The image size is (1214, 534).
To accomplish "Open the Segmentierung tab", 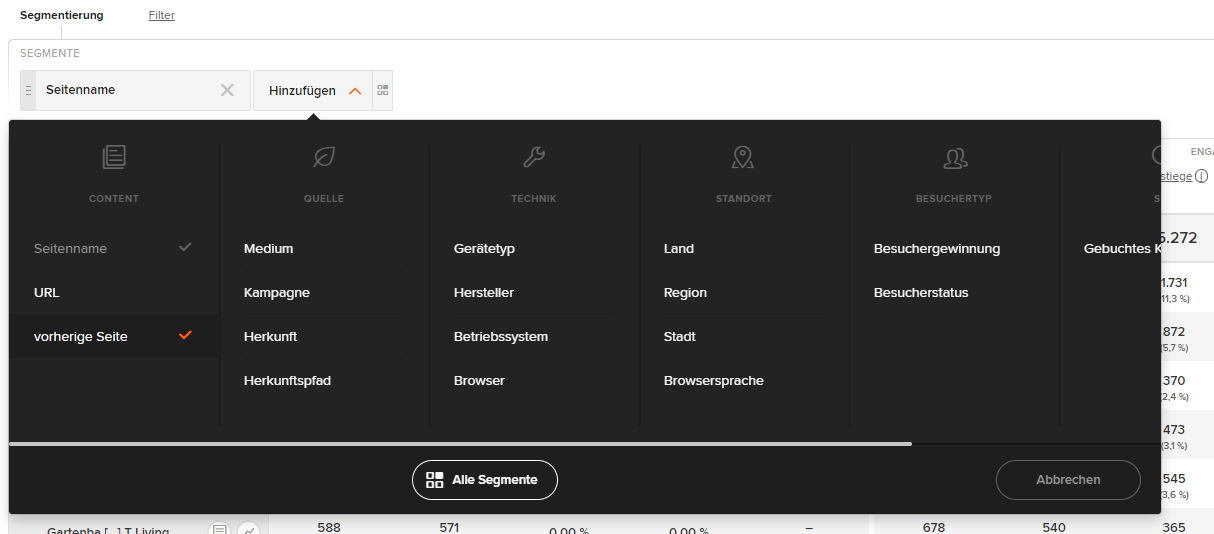I will (x=61, y=15).
